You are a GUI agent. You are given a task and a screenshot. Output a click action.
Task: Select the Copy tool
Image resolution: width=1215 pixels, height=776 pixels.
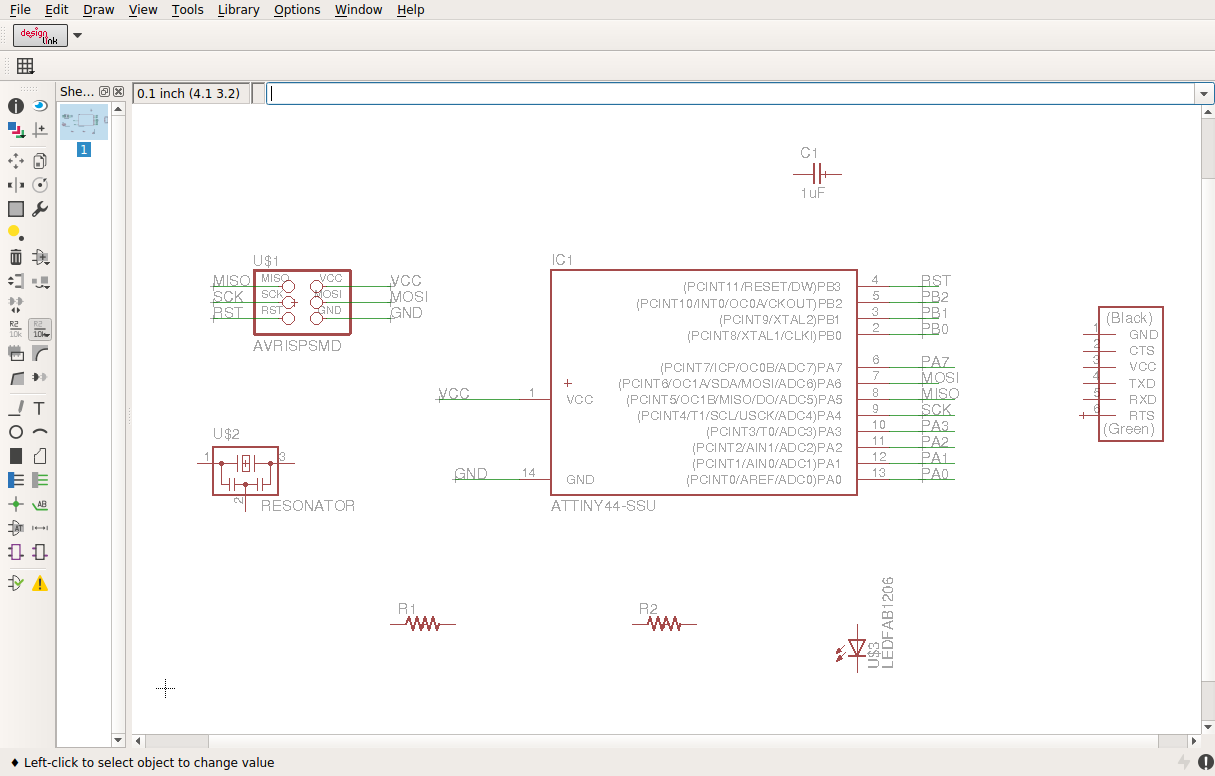pos(40,160)
